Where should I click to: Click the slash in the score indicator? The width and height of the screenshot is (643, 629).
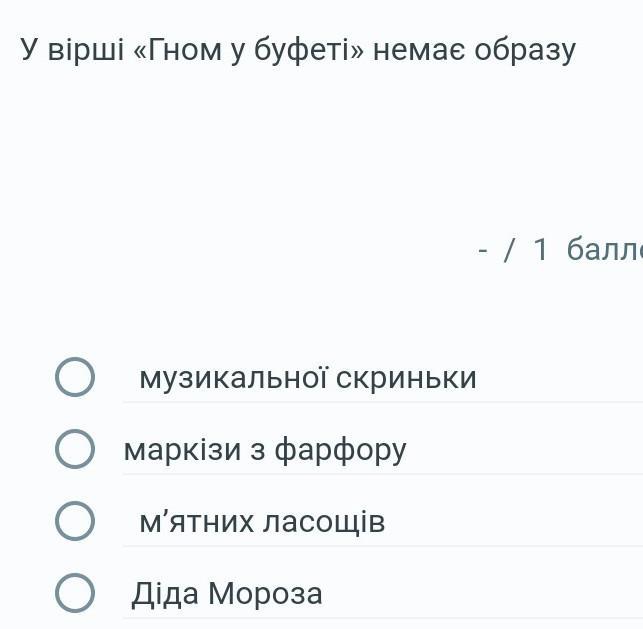click(x=509, y=249)
